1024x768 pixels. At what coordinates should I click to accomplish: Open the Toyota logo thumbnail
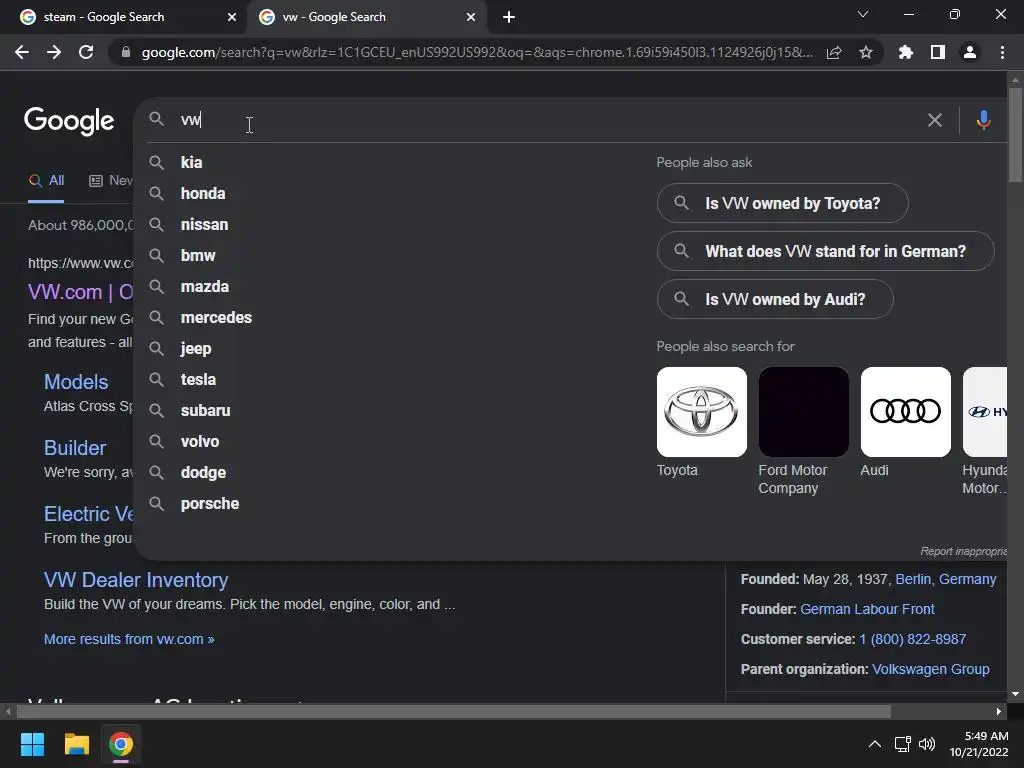(x=701, y=411)
